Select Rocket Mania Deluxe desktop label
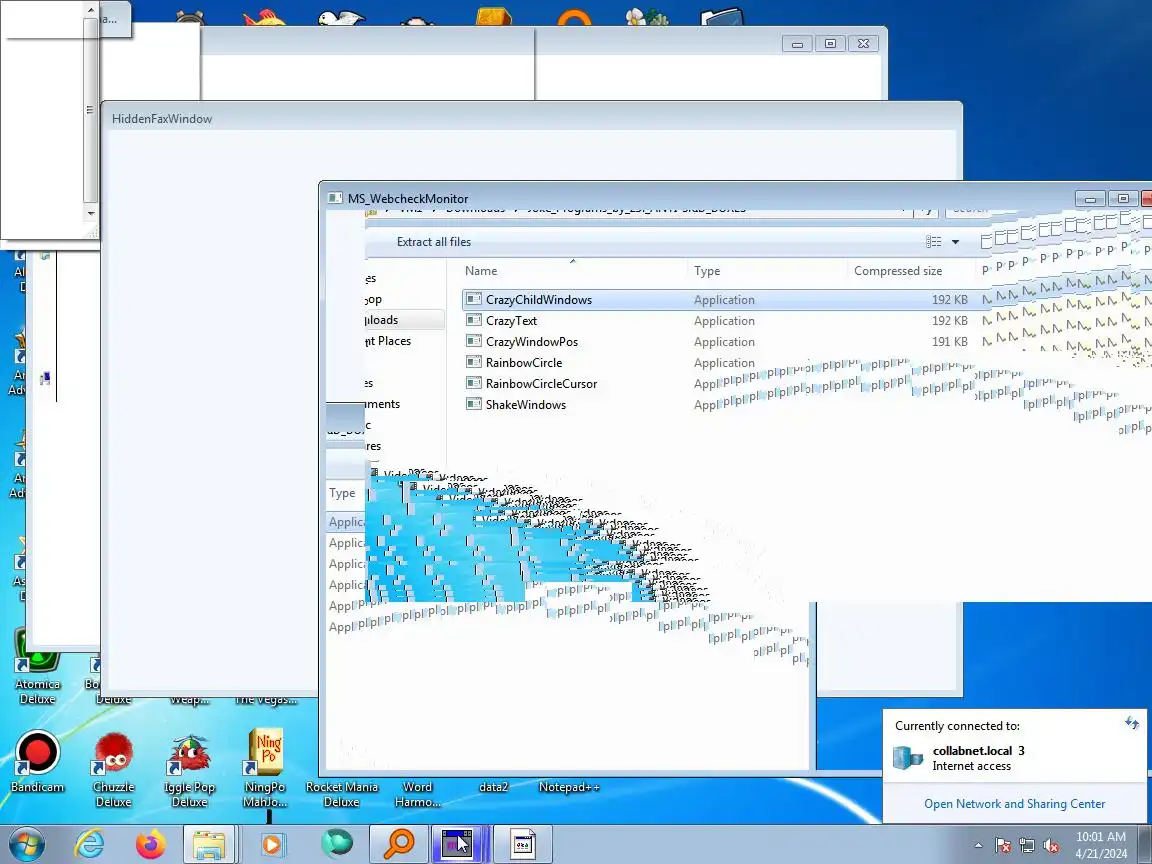Viewport: 1152px width, 864px height. tap(342, 794)
